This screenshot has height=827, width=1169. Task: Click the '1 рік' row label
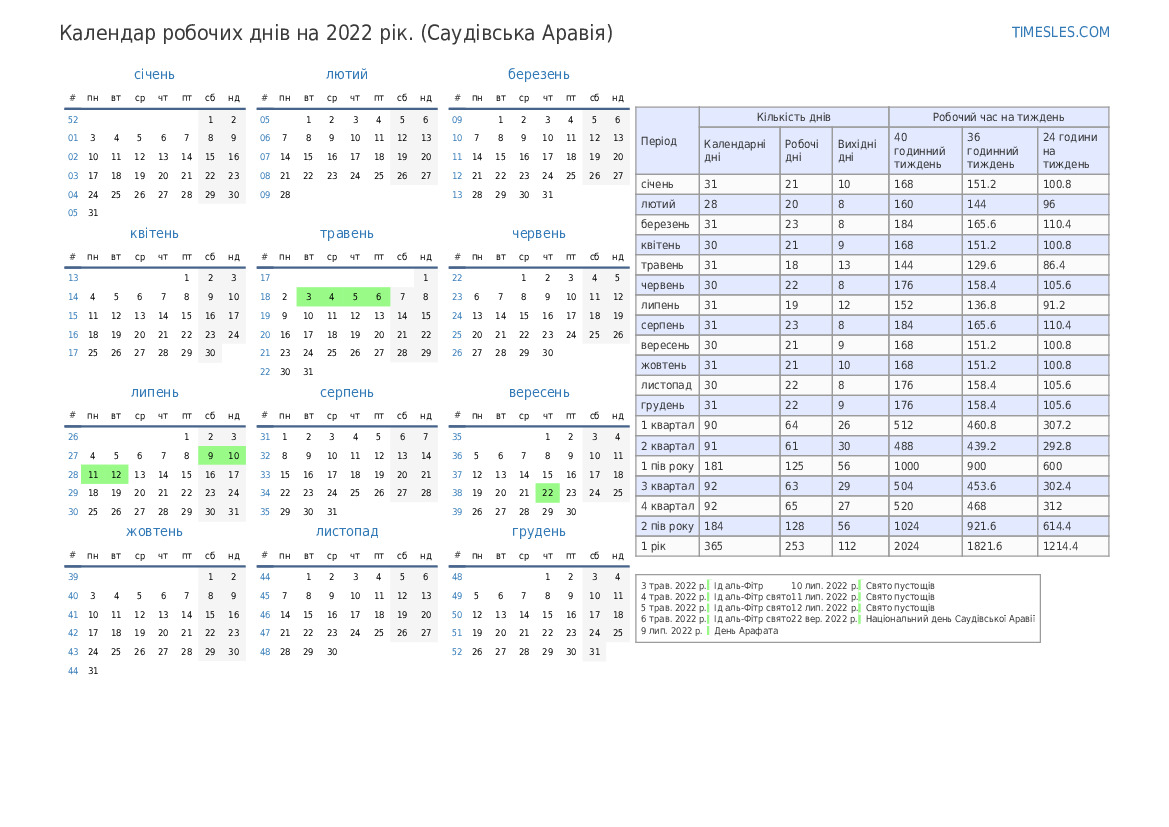coord(667,546)
